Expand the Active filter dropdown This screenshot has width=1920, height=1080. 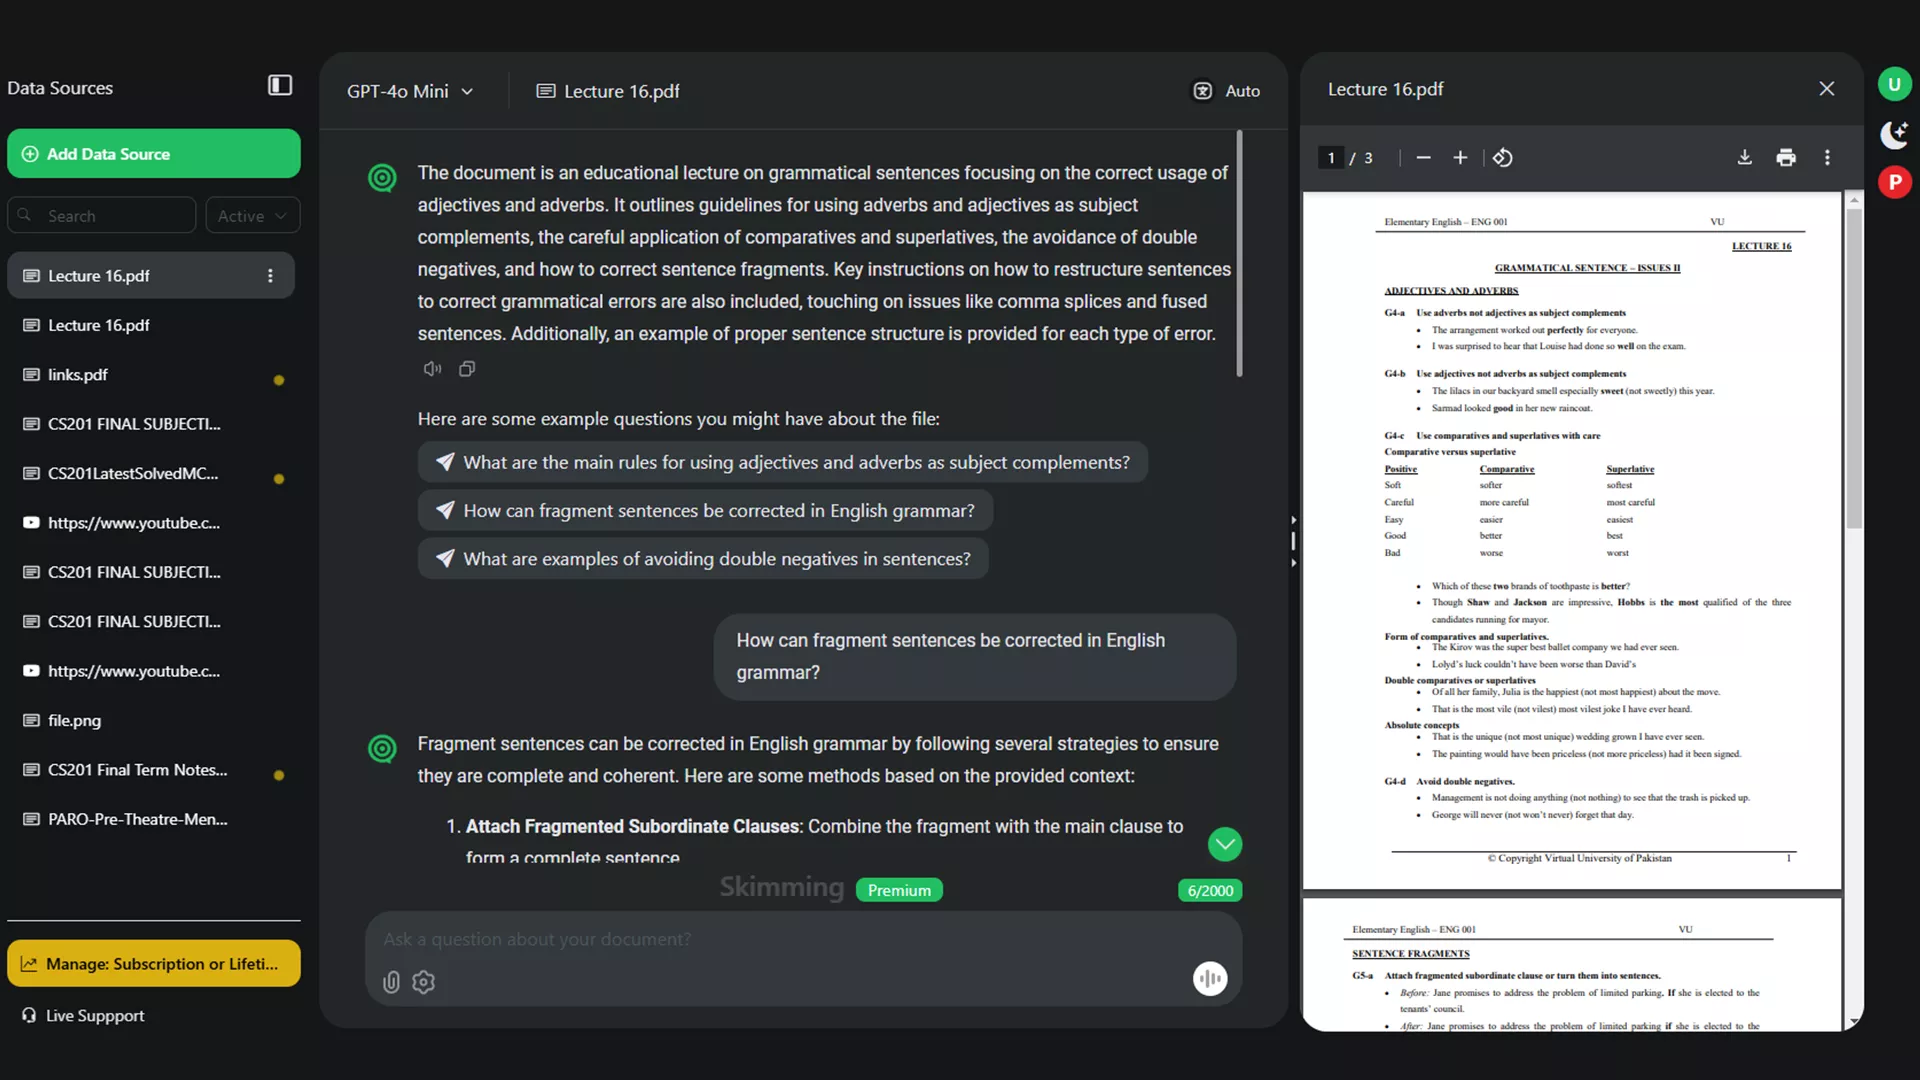[x=252, y=216]
